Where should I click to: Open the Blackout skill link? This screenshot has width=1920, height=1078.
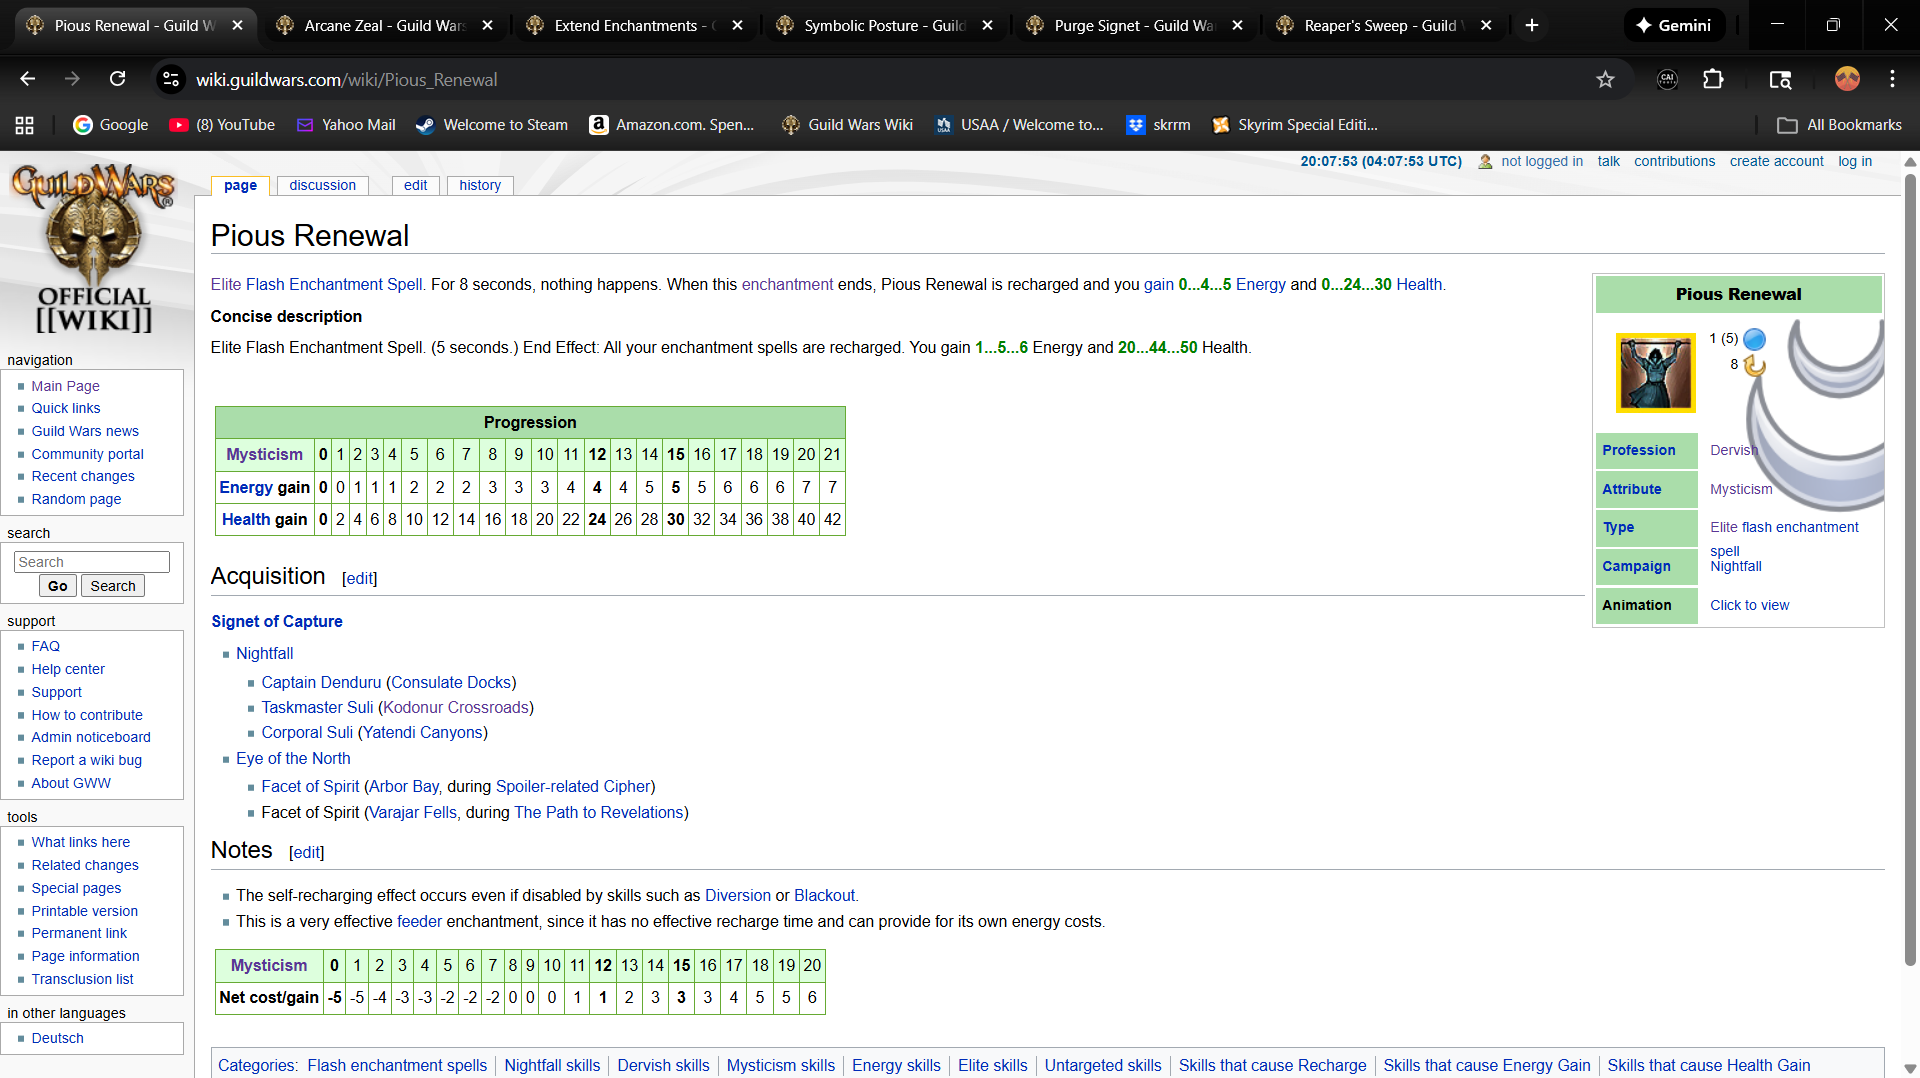tap(824, 895)
